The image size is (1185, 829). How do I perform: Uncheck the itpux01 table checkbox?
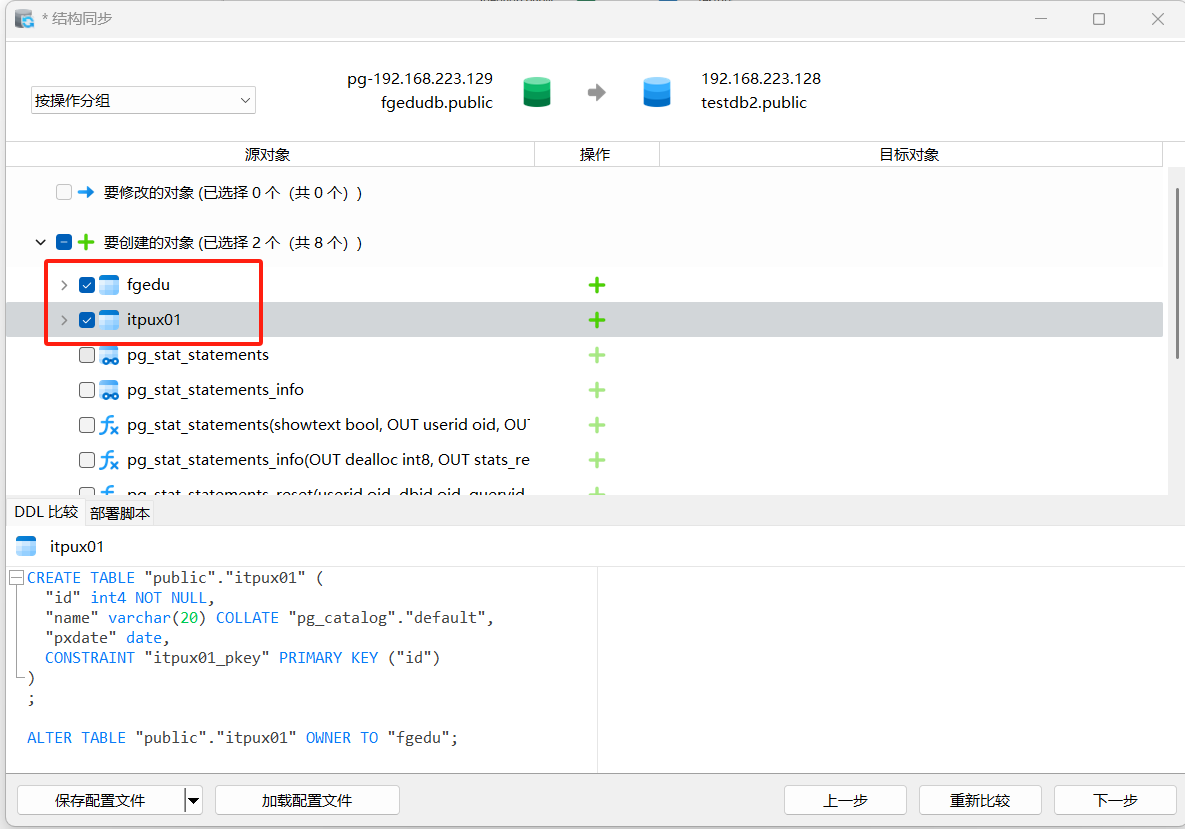[x=87, y=320]
